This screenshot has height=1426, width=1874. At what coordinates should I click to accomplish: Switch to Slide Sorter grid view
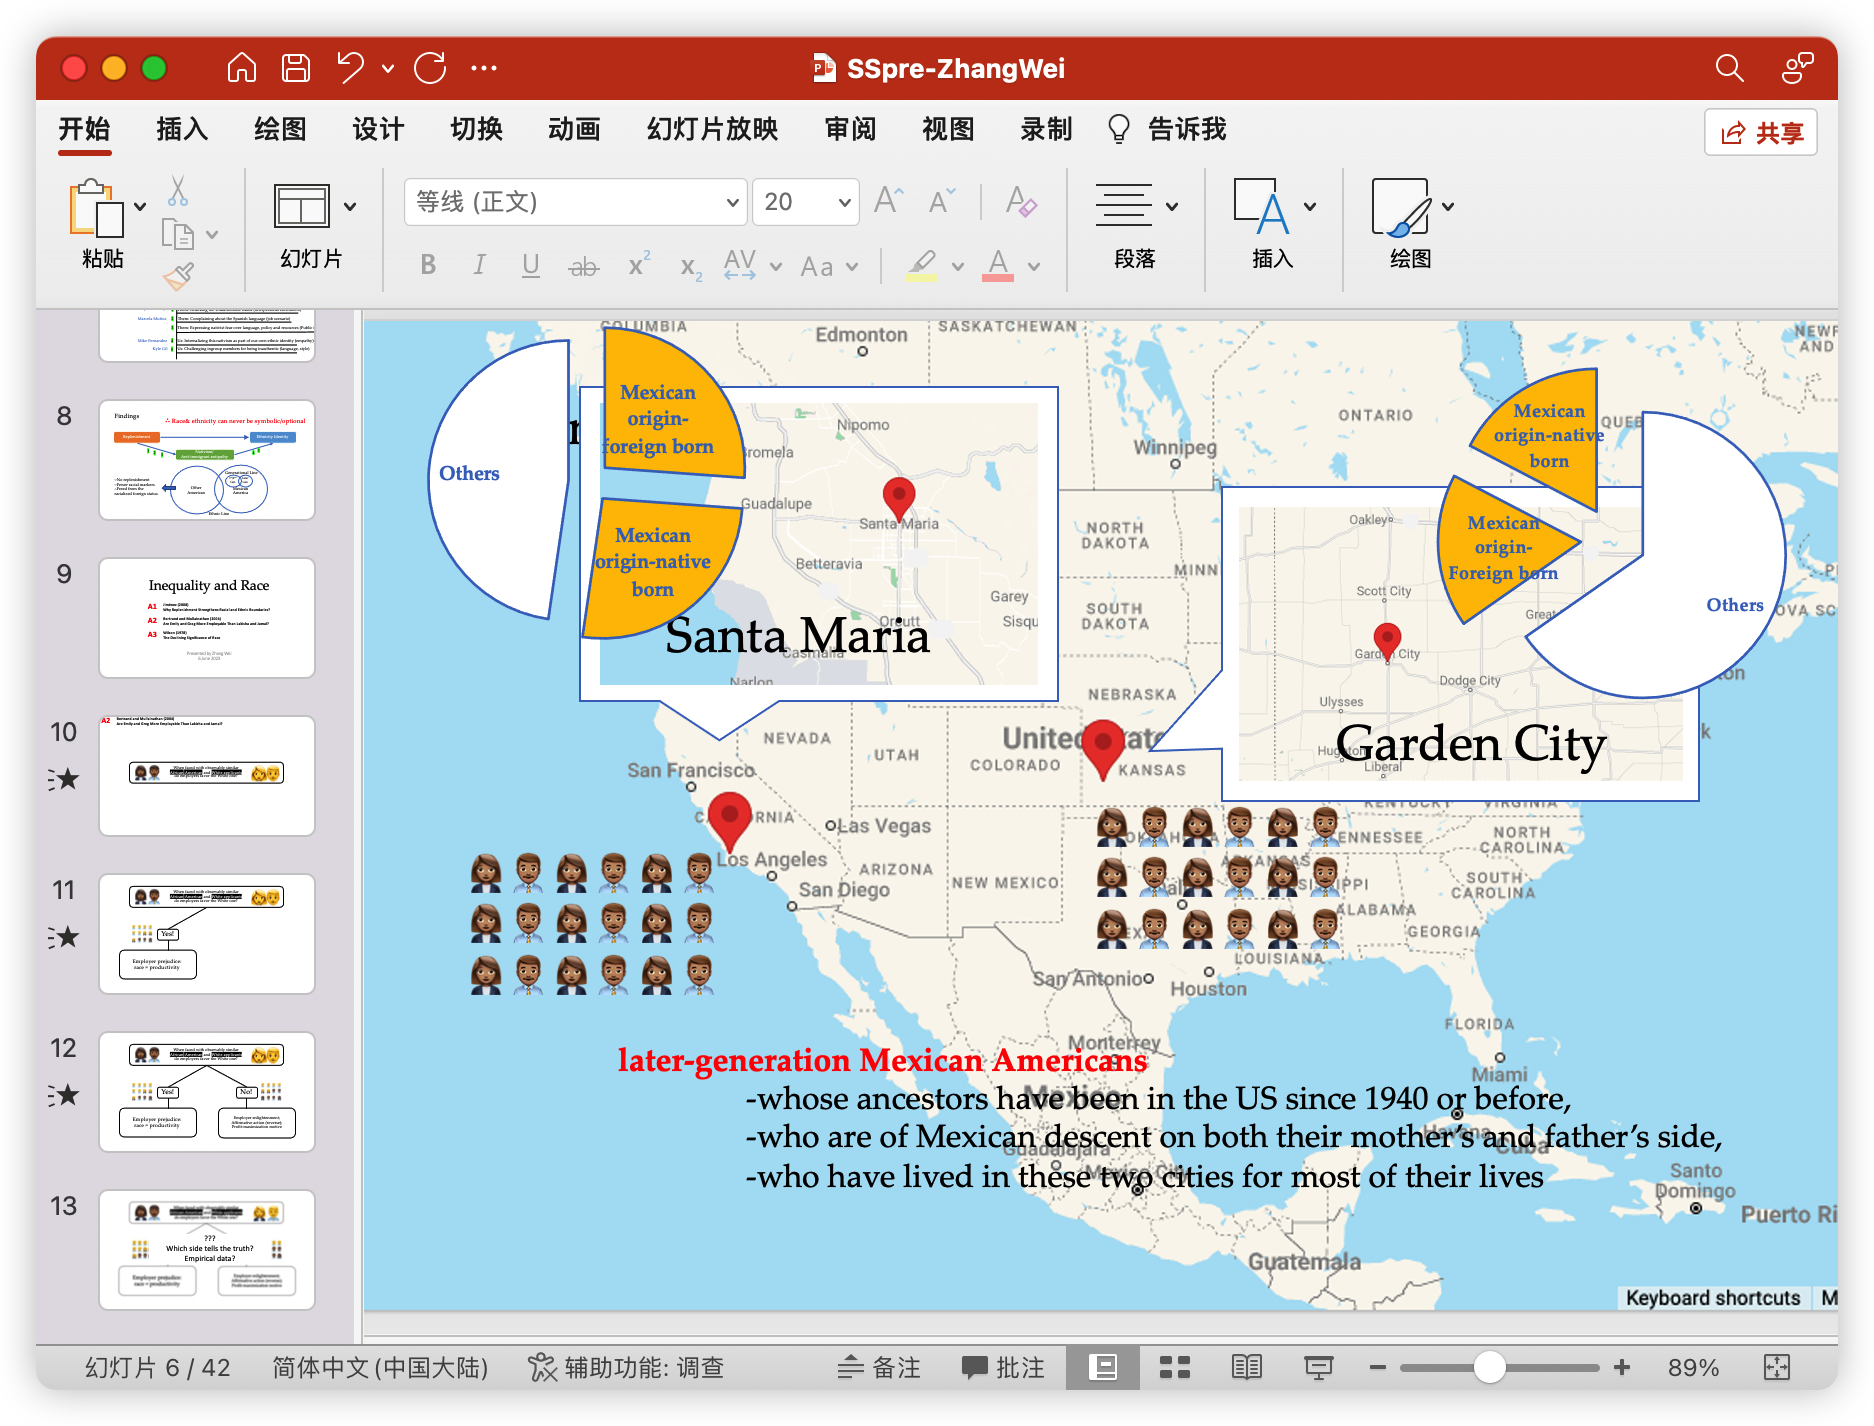tap(1175, 1367)
